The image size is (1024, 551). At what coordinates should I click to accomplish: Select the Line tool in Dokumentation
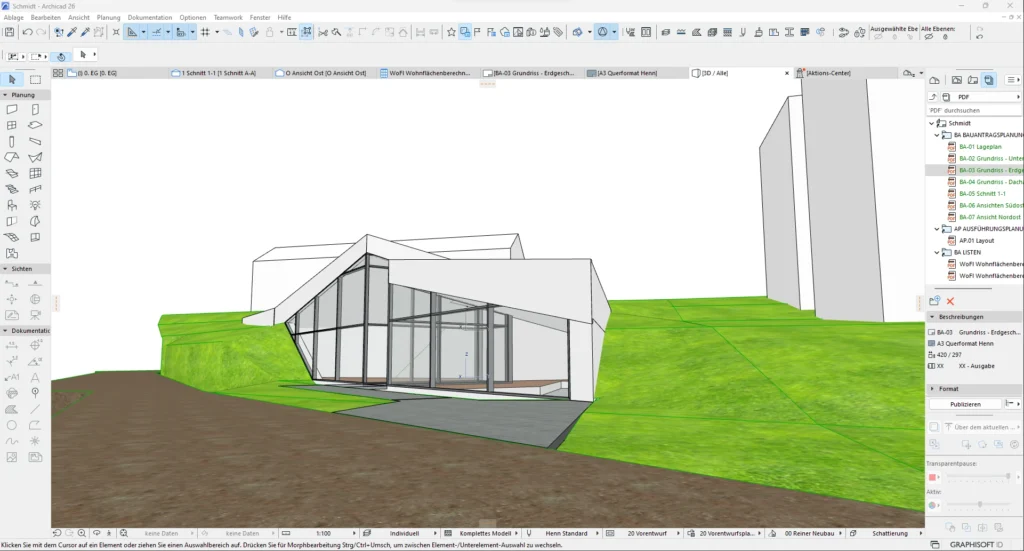pos(35,409)
